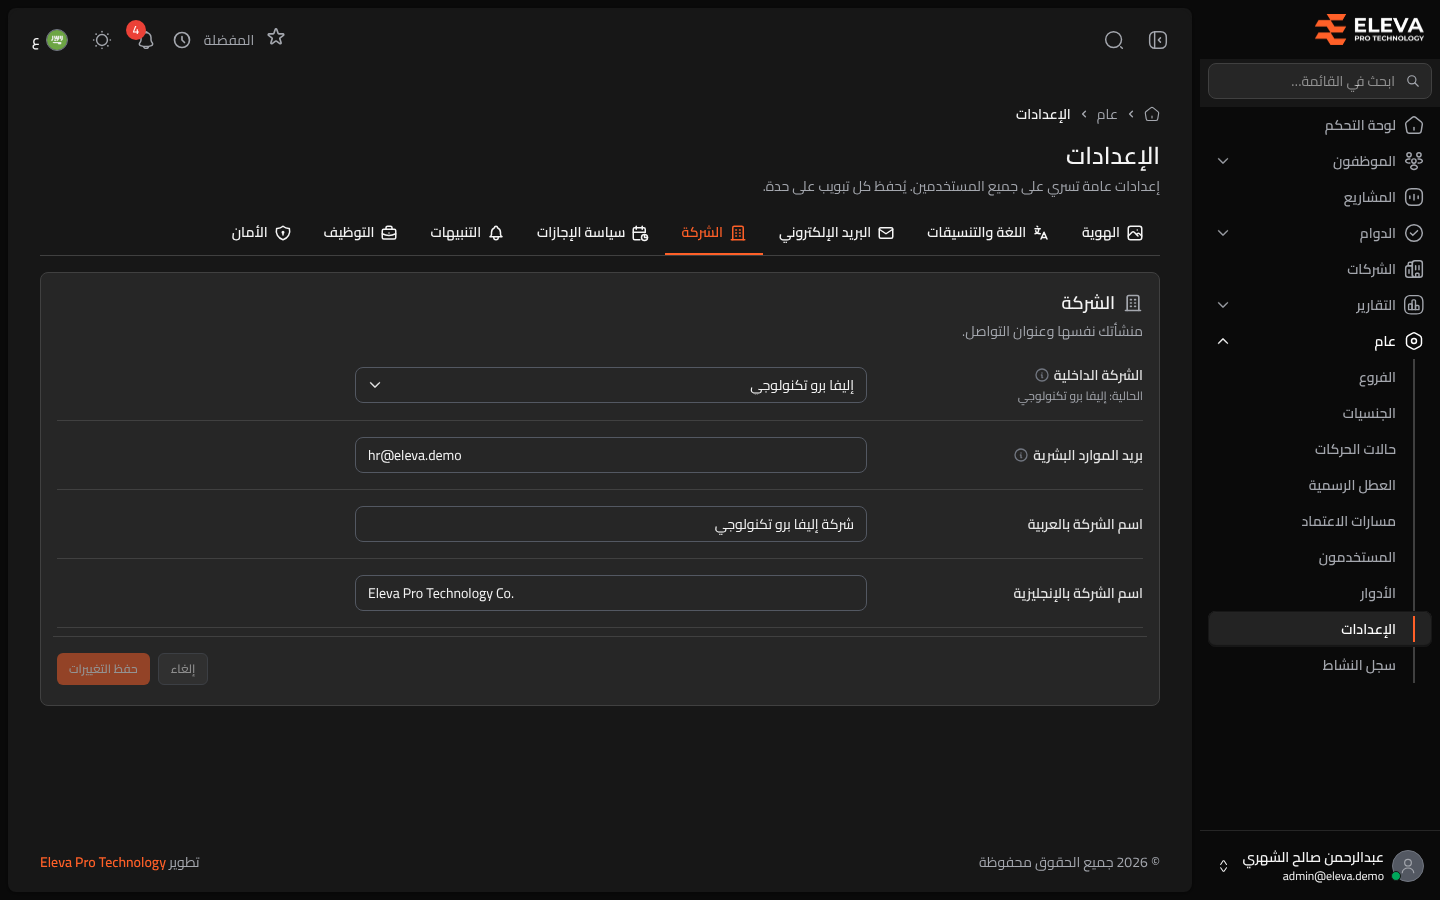
Task: Open the Eleva Pro Technology footer link
Action: 103,862
